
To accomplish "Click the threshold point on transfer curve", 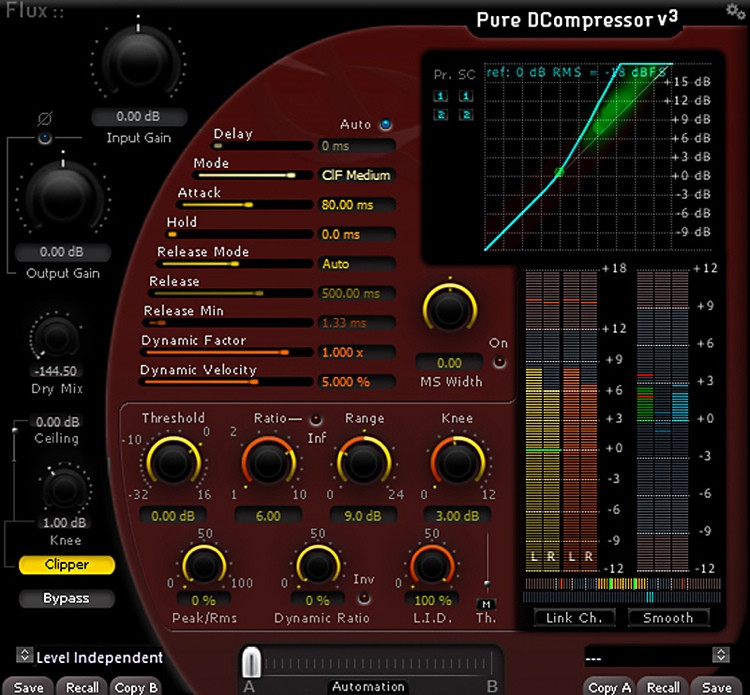I will click(x=559, y=172).
